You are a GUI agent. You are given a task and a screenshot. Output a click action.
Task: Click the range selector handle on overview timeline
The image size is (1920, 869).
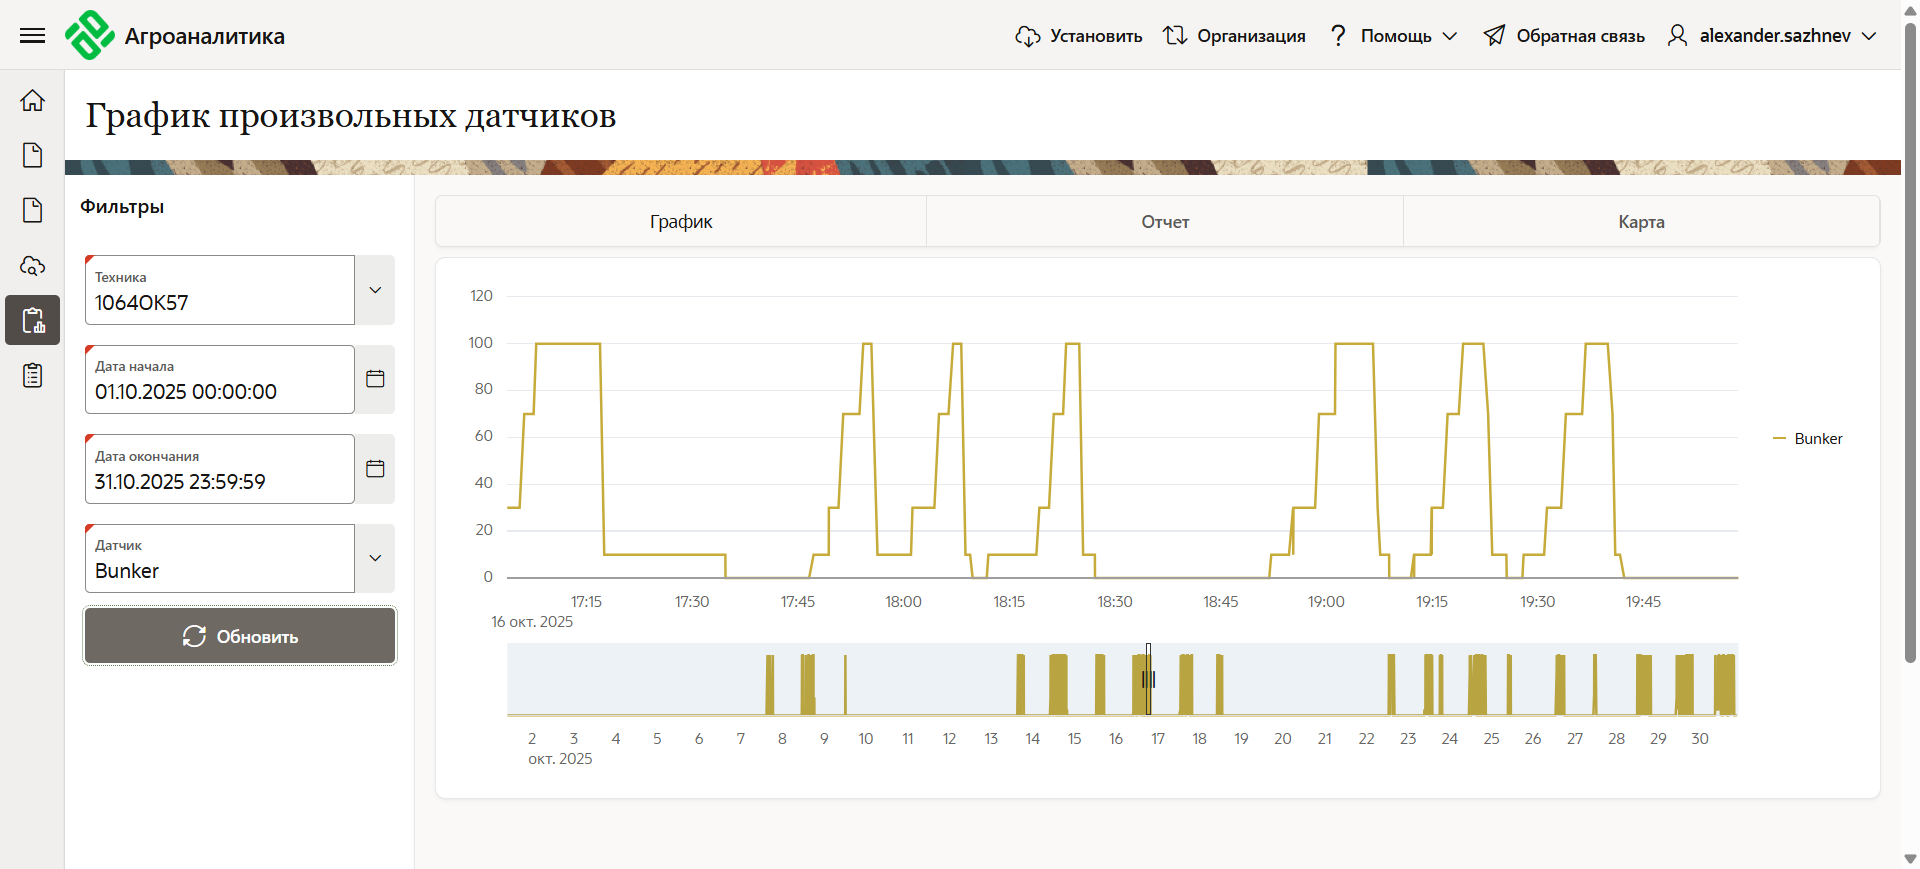[x=1148, y=680]
